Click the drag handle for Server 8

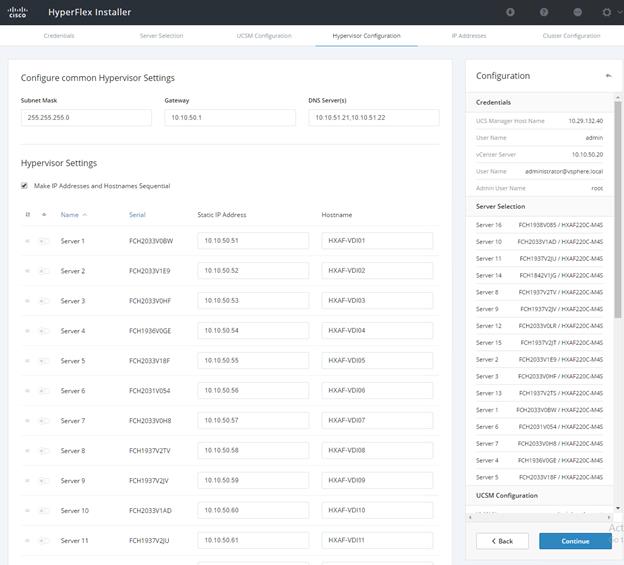27,451
